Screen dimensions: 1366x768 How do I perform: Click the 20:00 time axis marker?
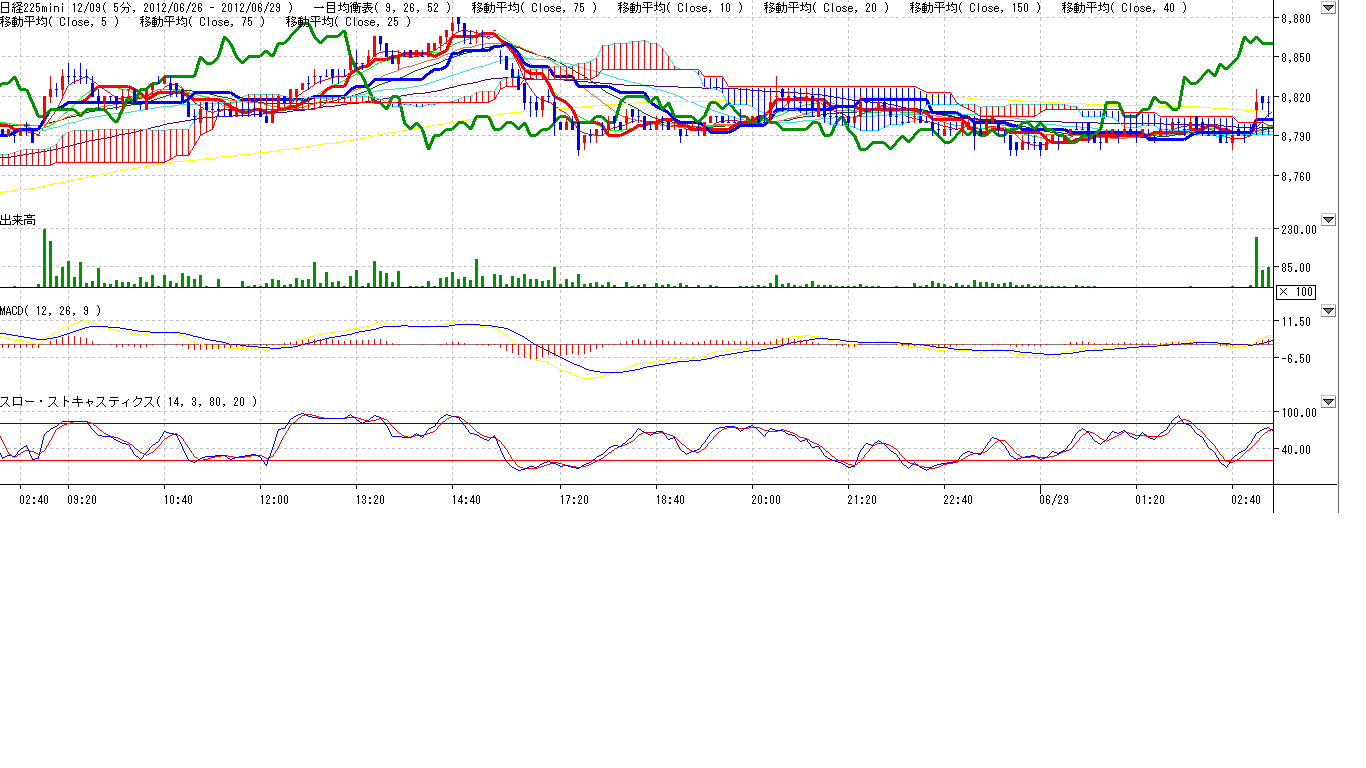tap(765, 500)
